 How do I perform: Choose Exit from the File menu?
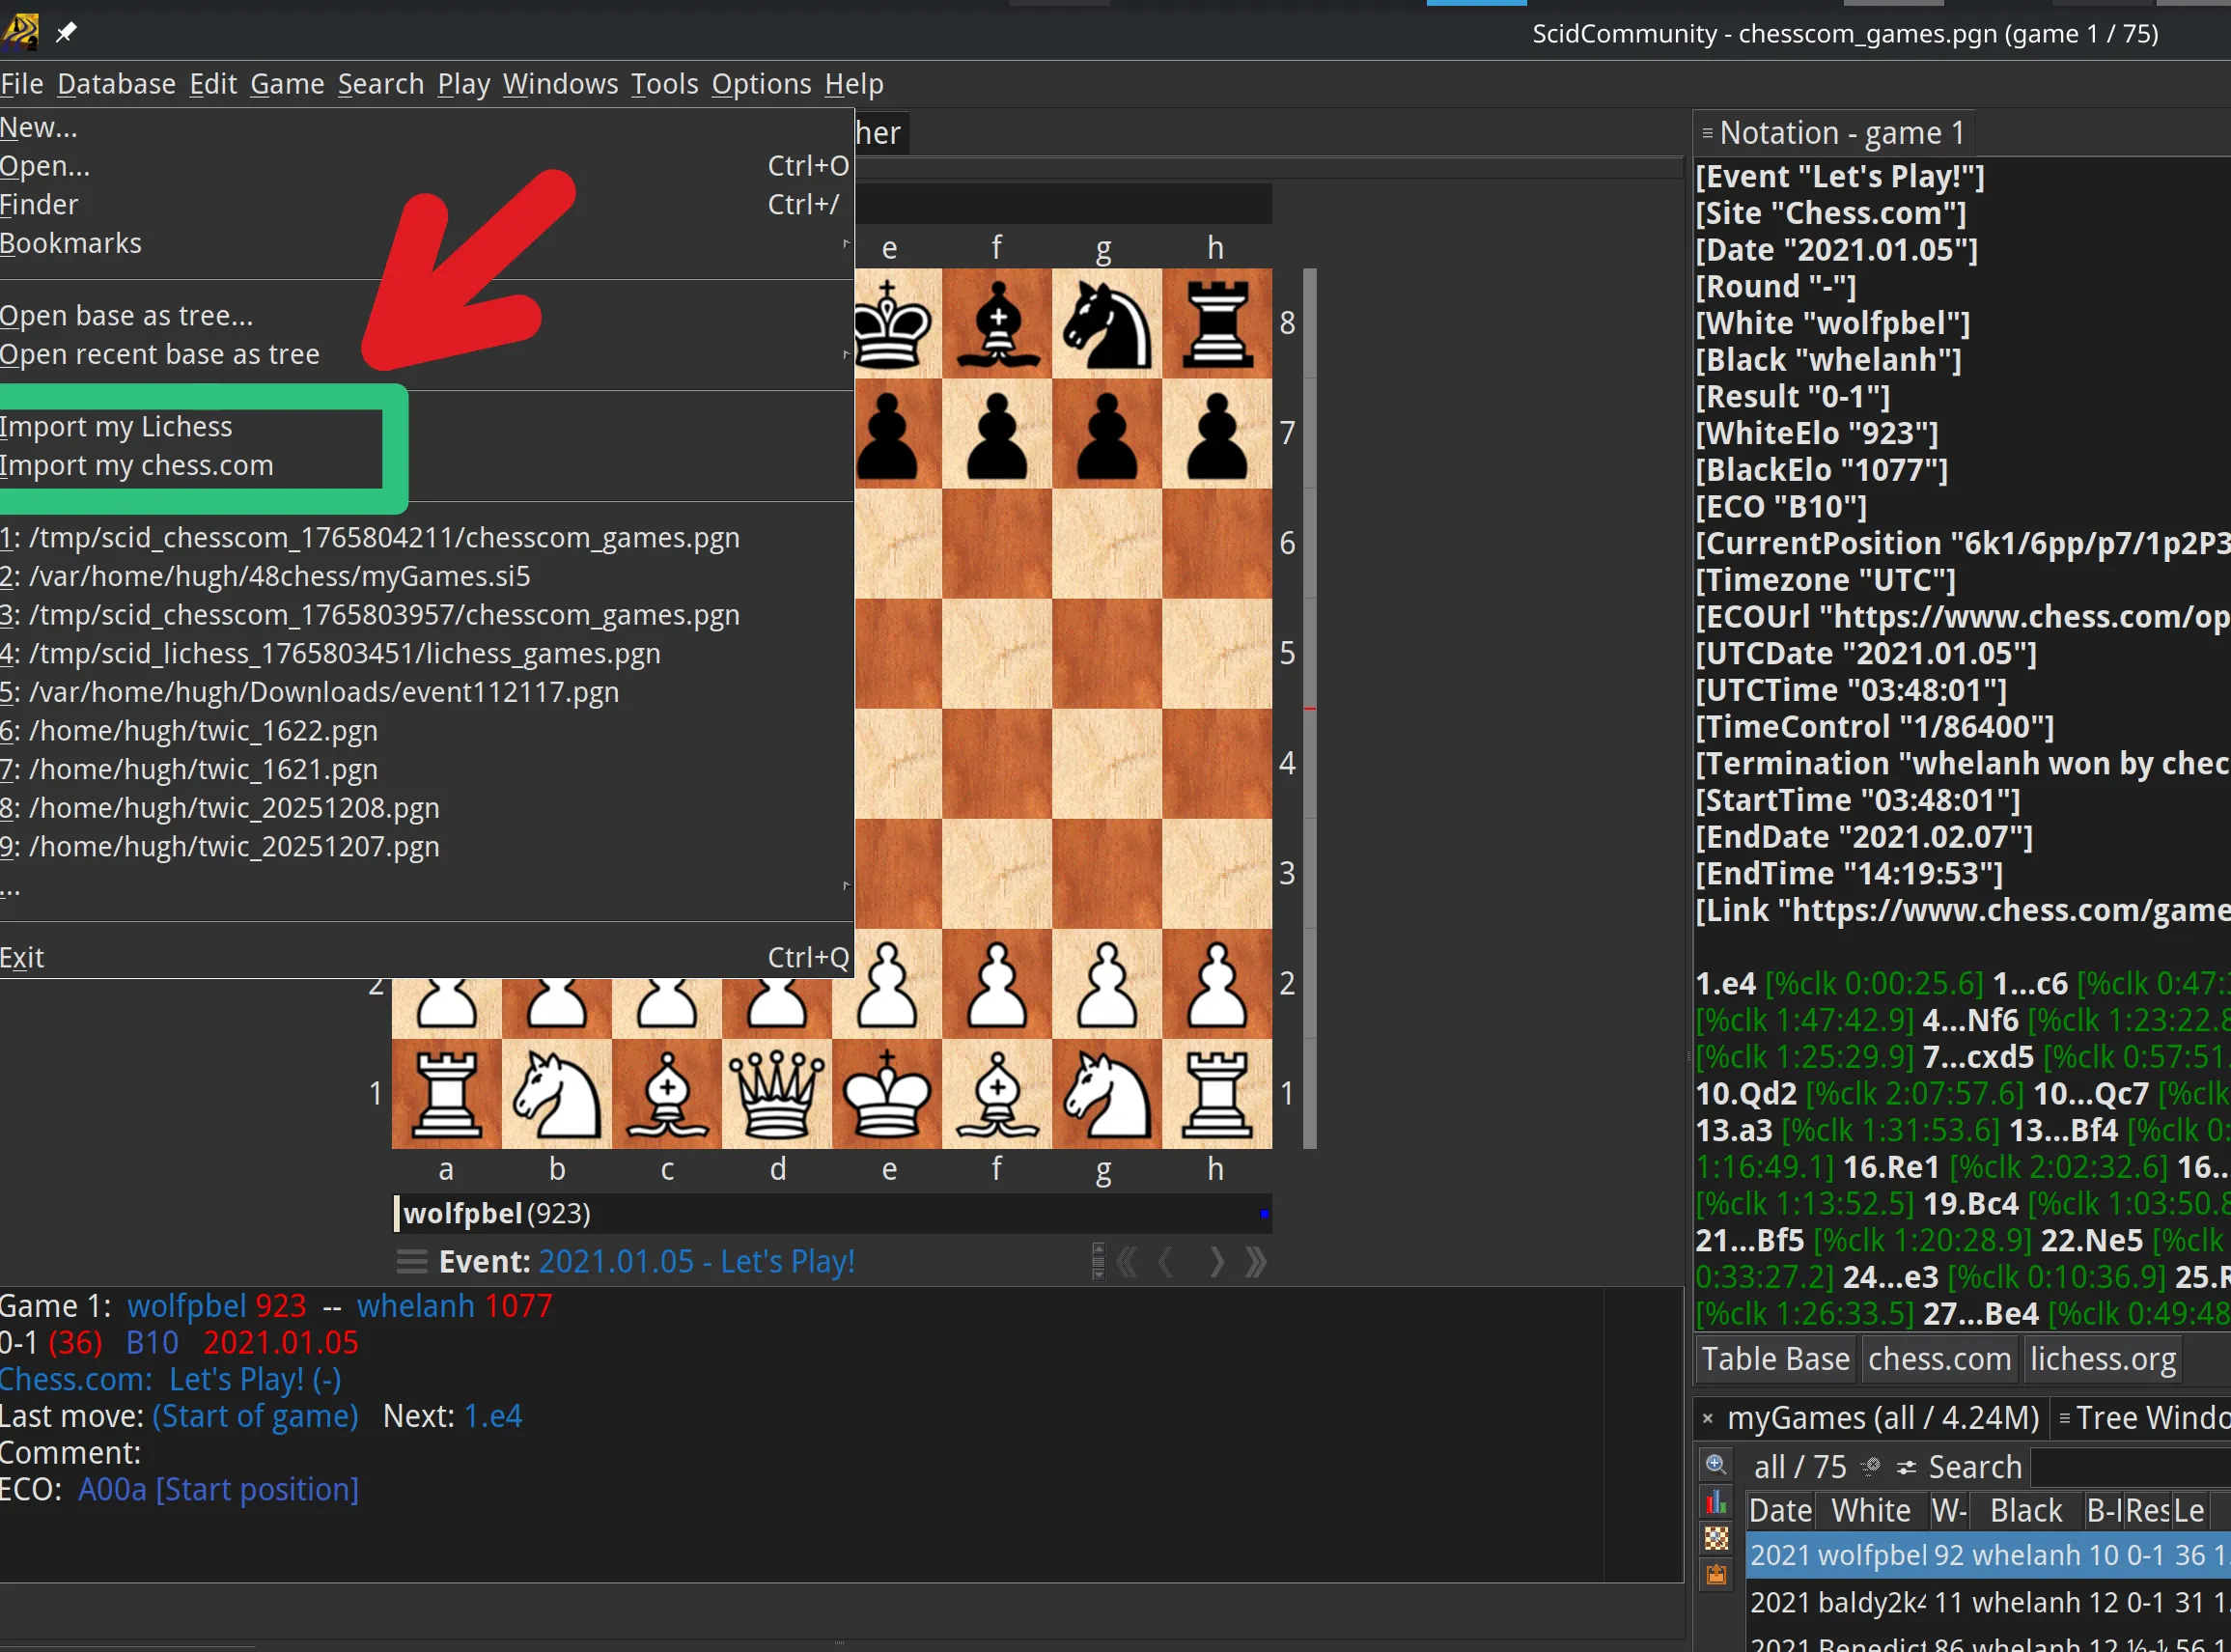[x=426, y=958]
